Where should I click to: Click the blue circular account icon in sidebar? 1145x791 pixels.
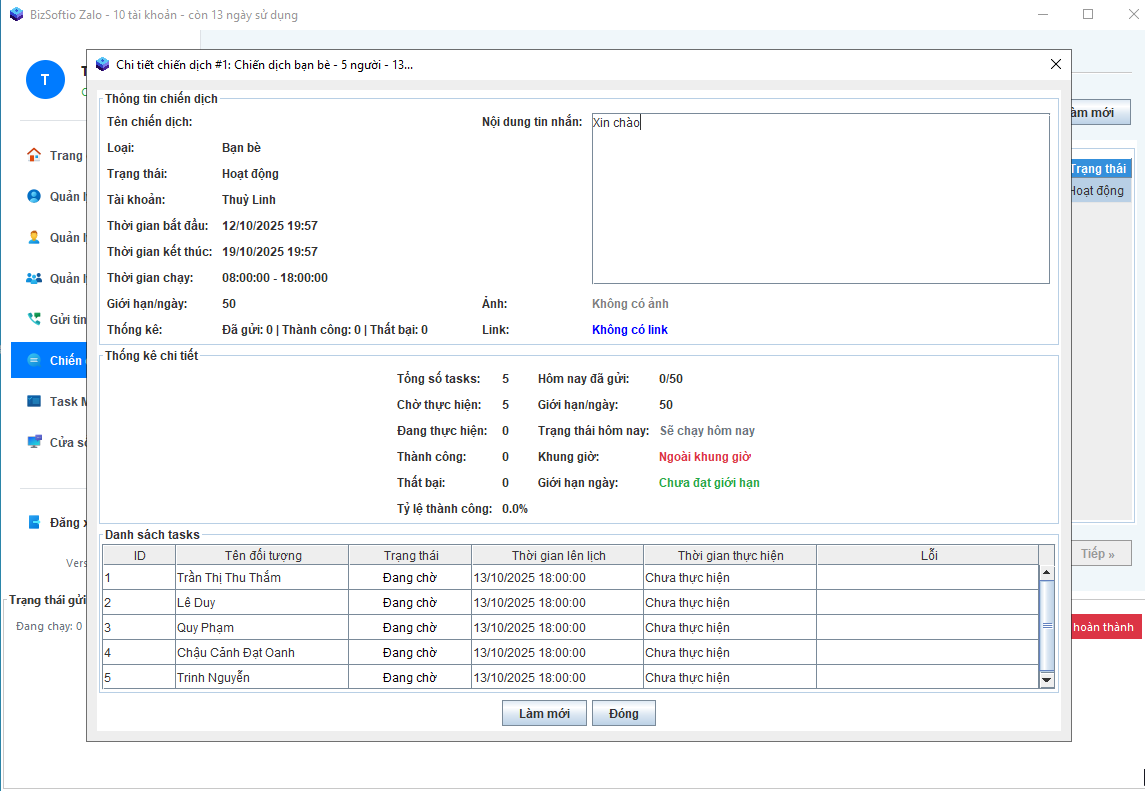(x=34, y=196)
